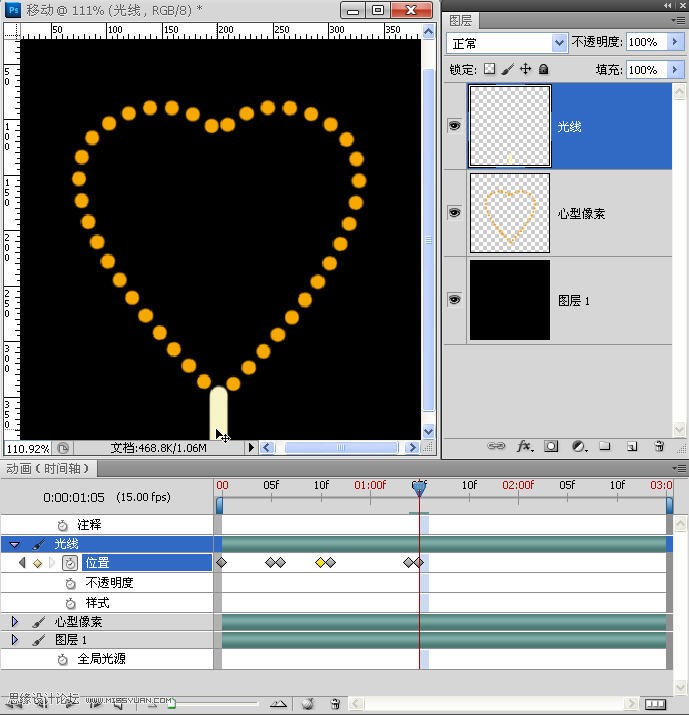
Task: Create a new layer
Action: 632,446
